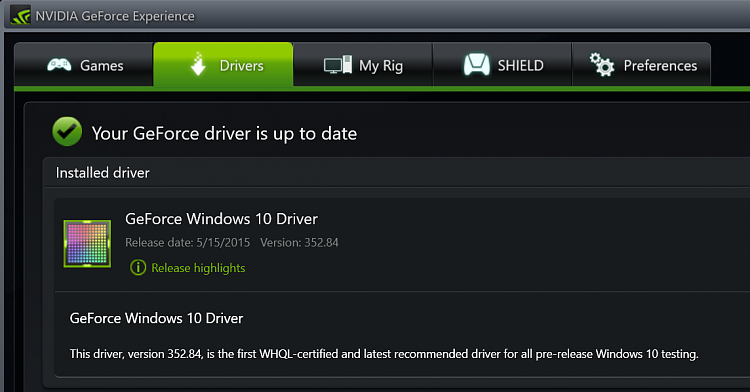Viewport: 750px width, 392px height.
Task: Click the gears icon on Preferences tab
Action: click(602, 65)
